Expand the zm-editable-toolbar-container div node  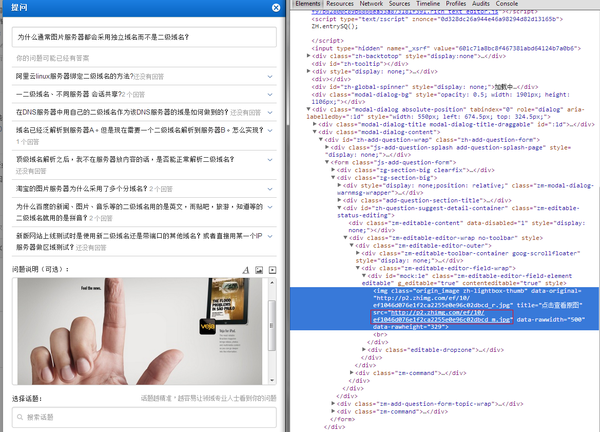pyautogui.click(x=358, y=253)
